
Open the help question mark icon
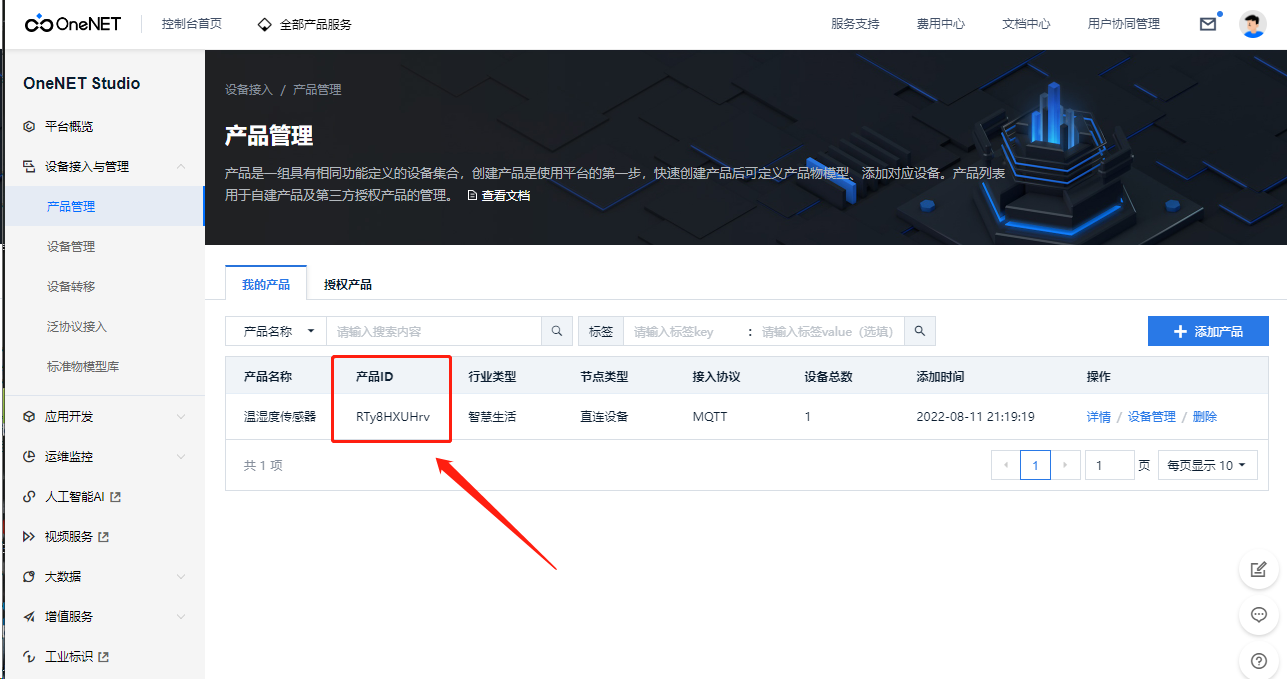pos(1259,660)
